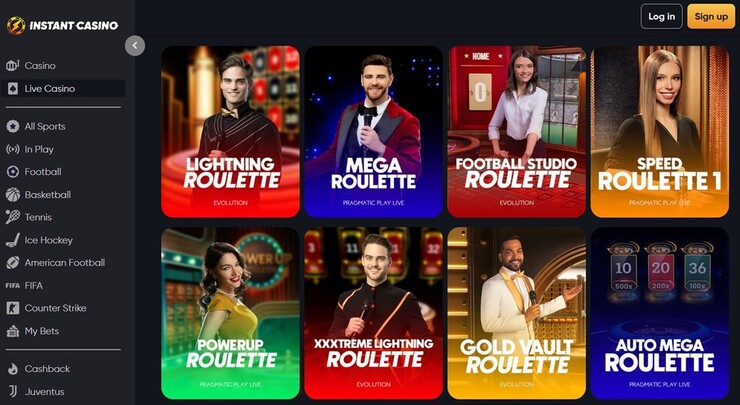Viewport: 740px width, 405px height.
Task: Click the Counter Strike icon
Action: pyautogui.click(x=13, y=308)
